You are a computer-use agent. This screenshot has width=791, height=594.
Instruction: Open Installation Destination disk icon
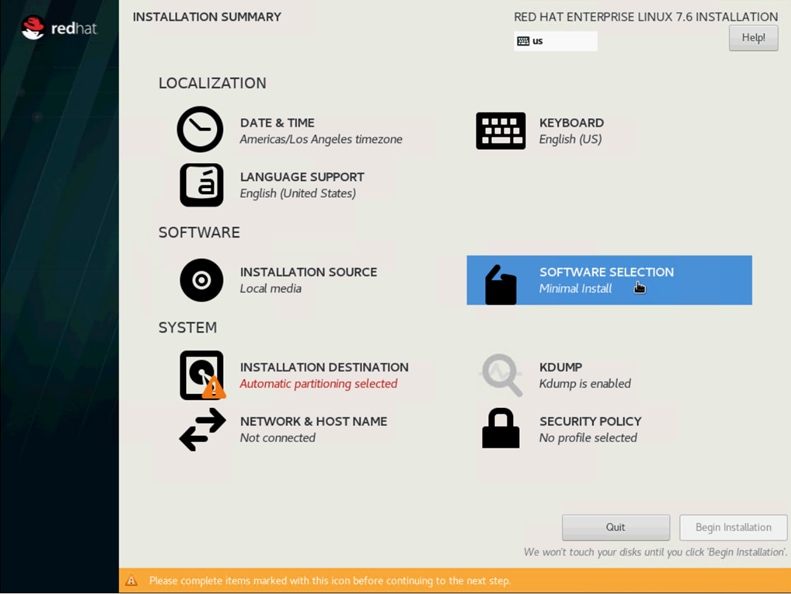(x=202, y=375)
